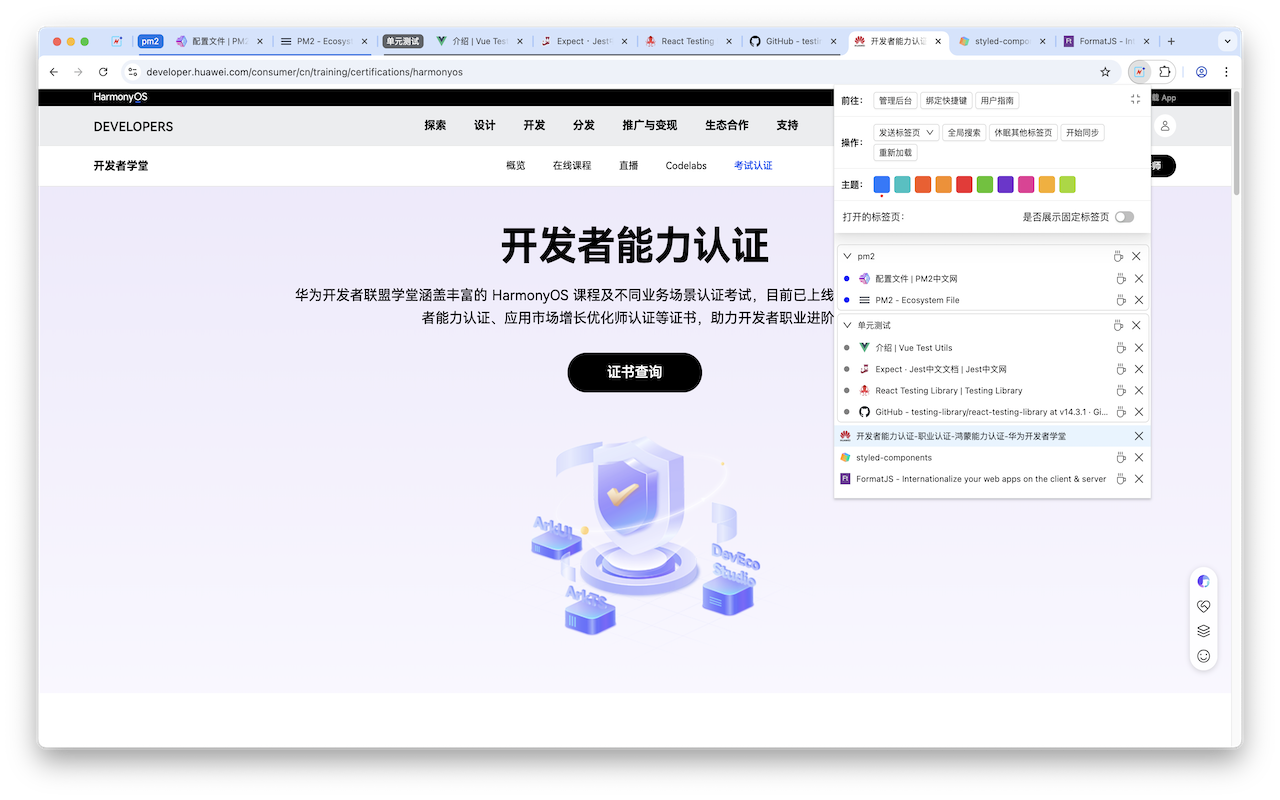Go back to the previous page
Image resolution: width=1280 pixels, height=800 pixels.
pyautogui.click(x=54, y=72)
